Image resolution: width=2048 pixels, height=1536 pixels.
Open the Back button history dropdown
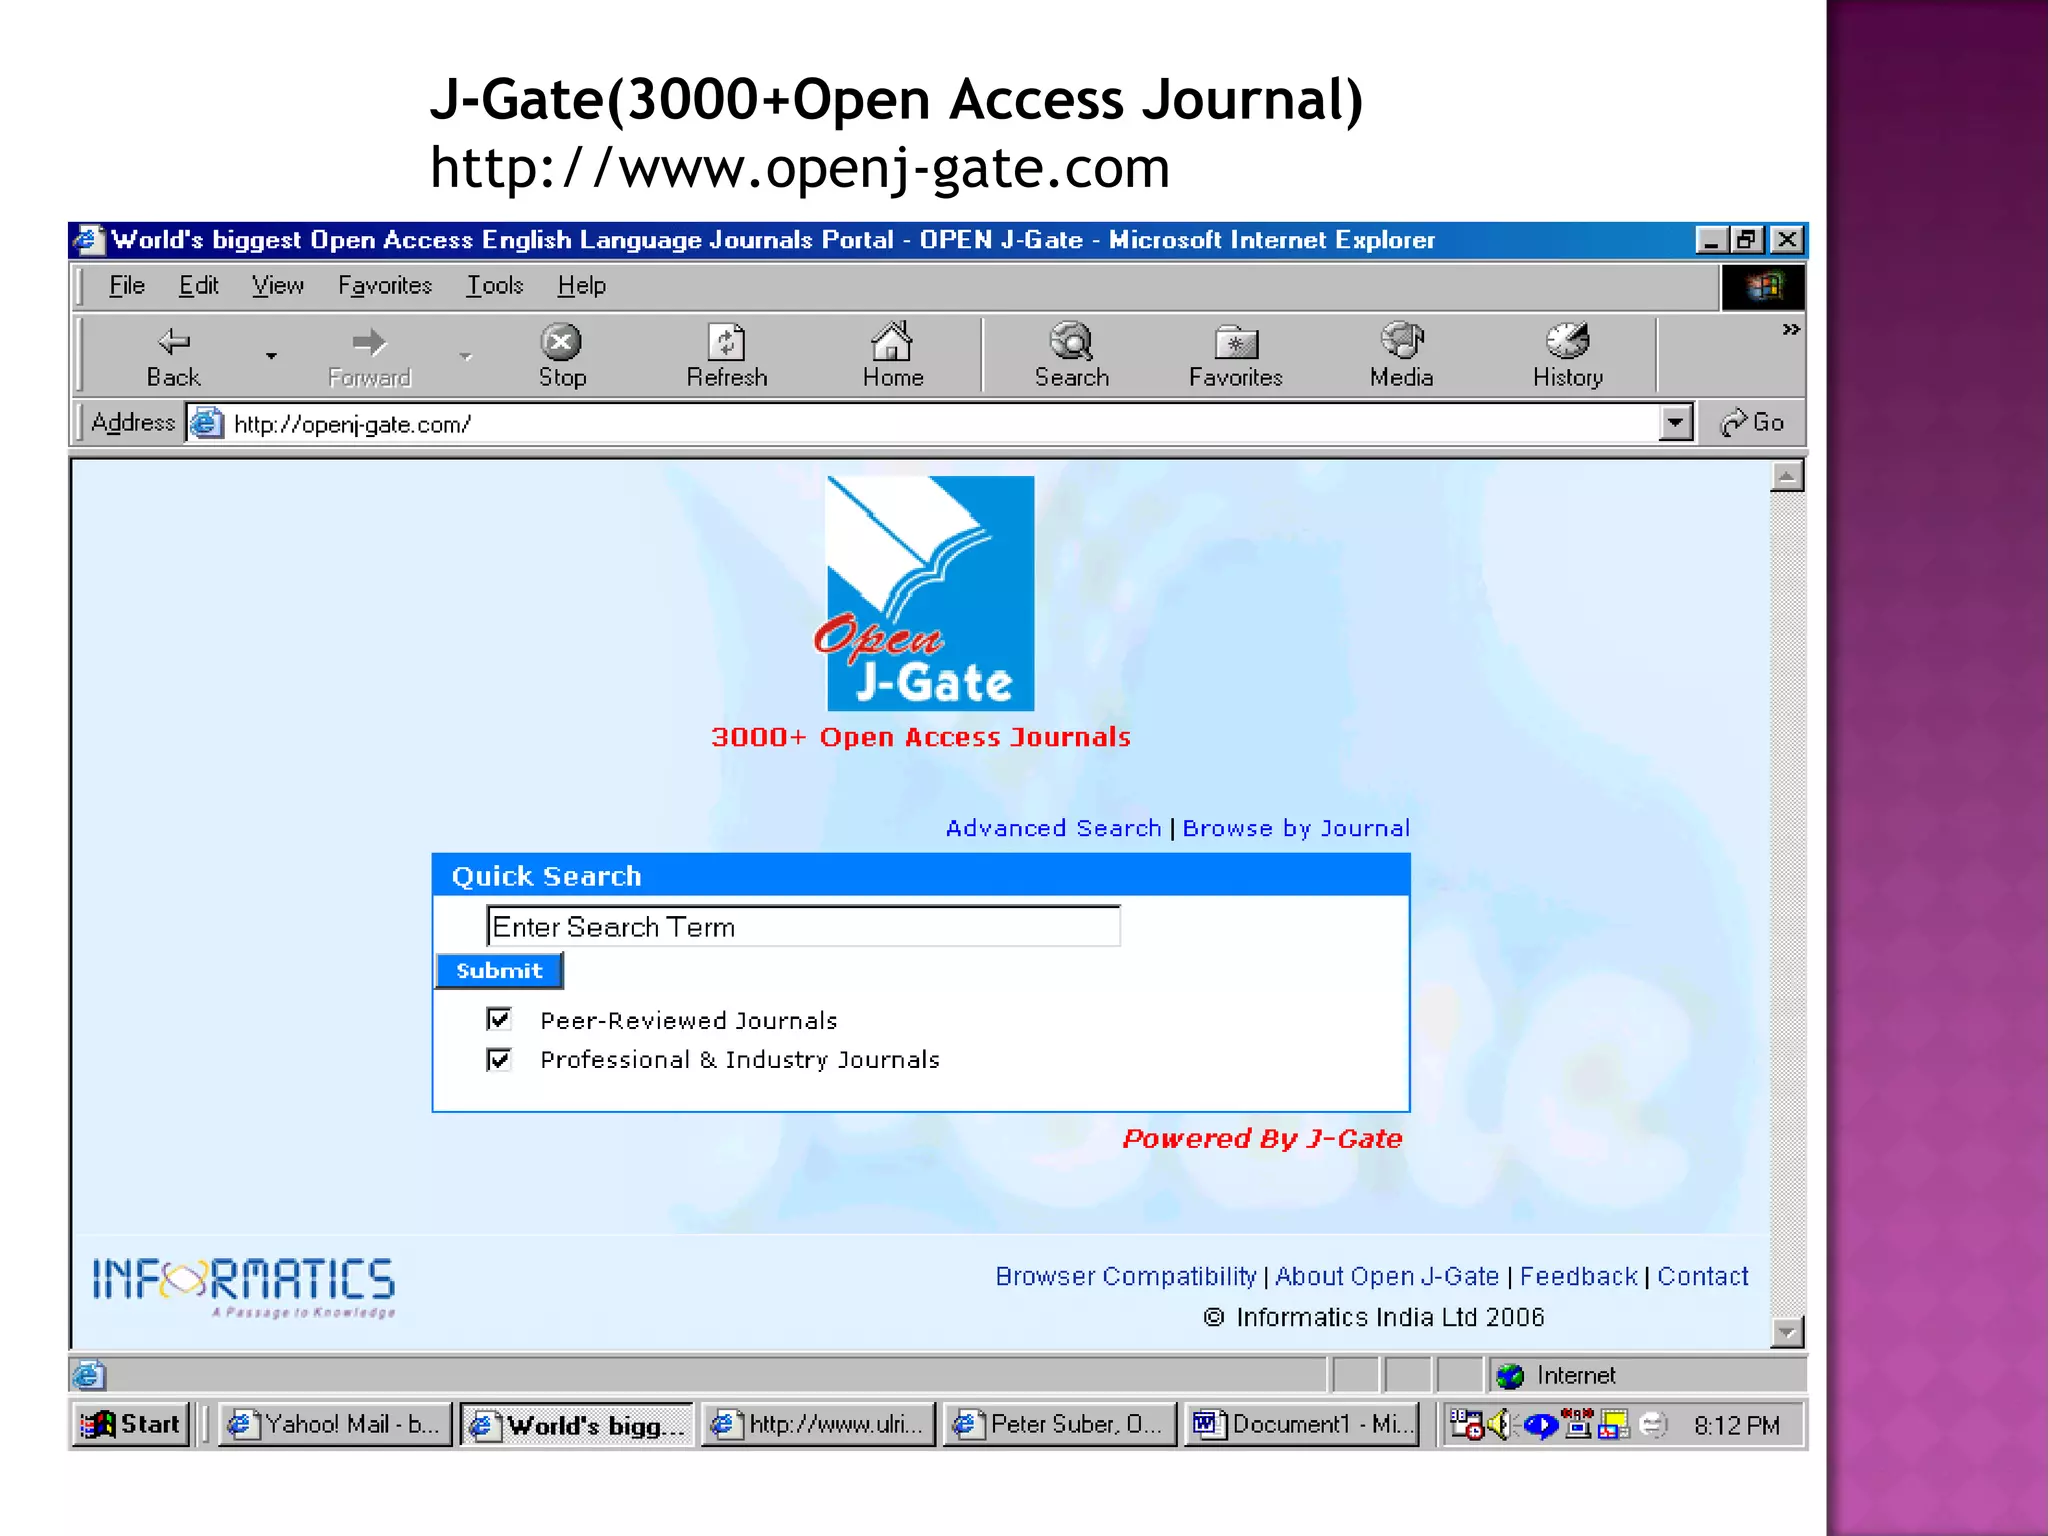click(x=271, y=356)
